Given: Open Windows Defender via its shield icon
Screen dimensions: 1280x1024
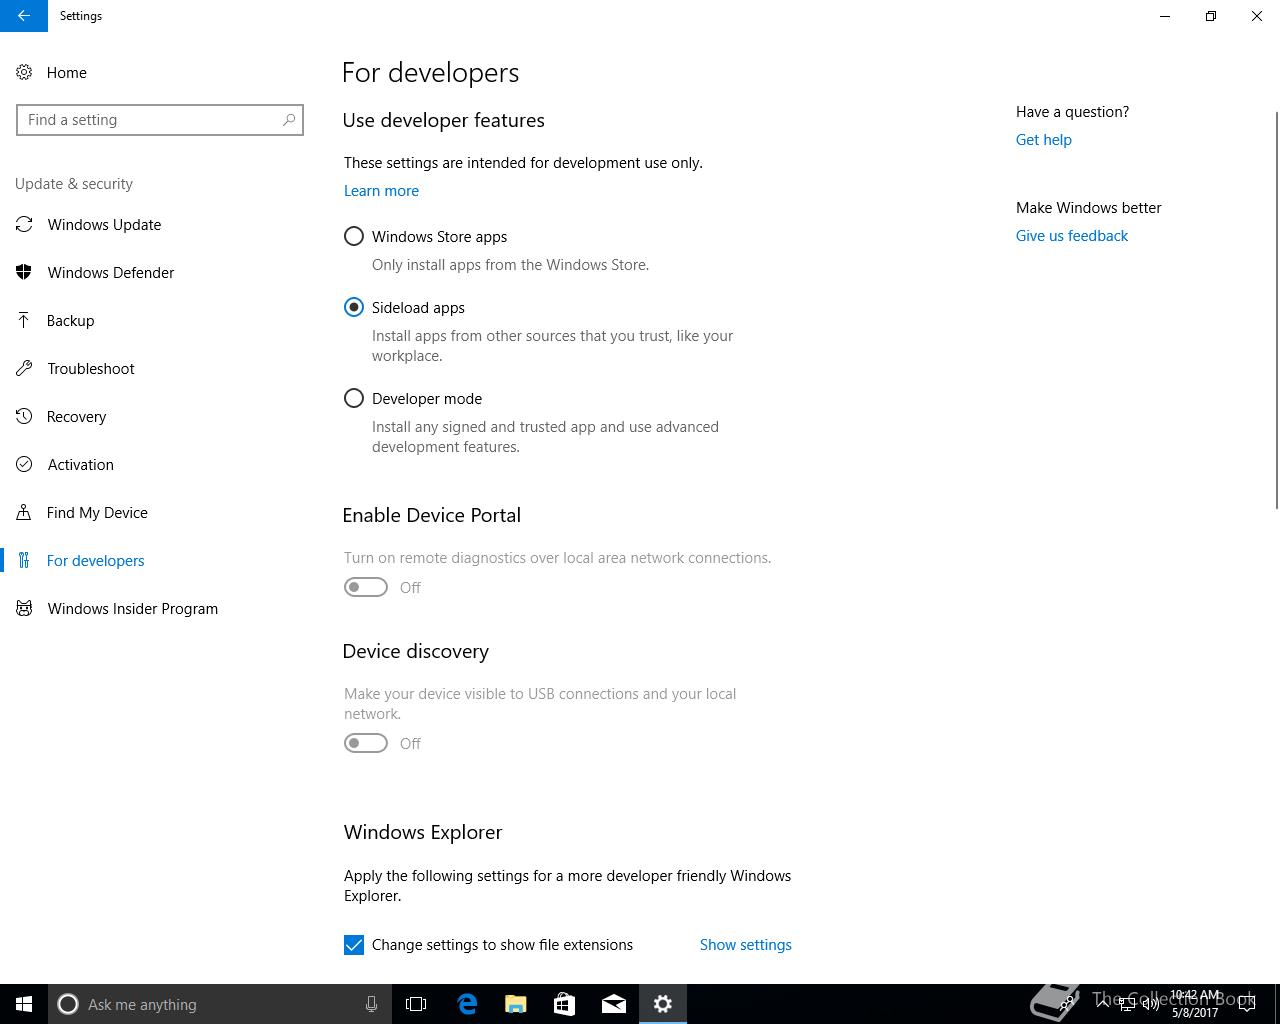Looking at the screenshot, I should tap(24, 272).
